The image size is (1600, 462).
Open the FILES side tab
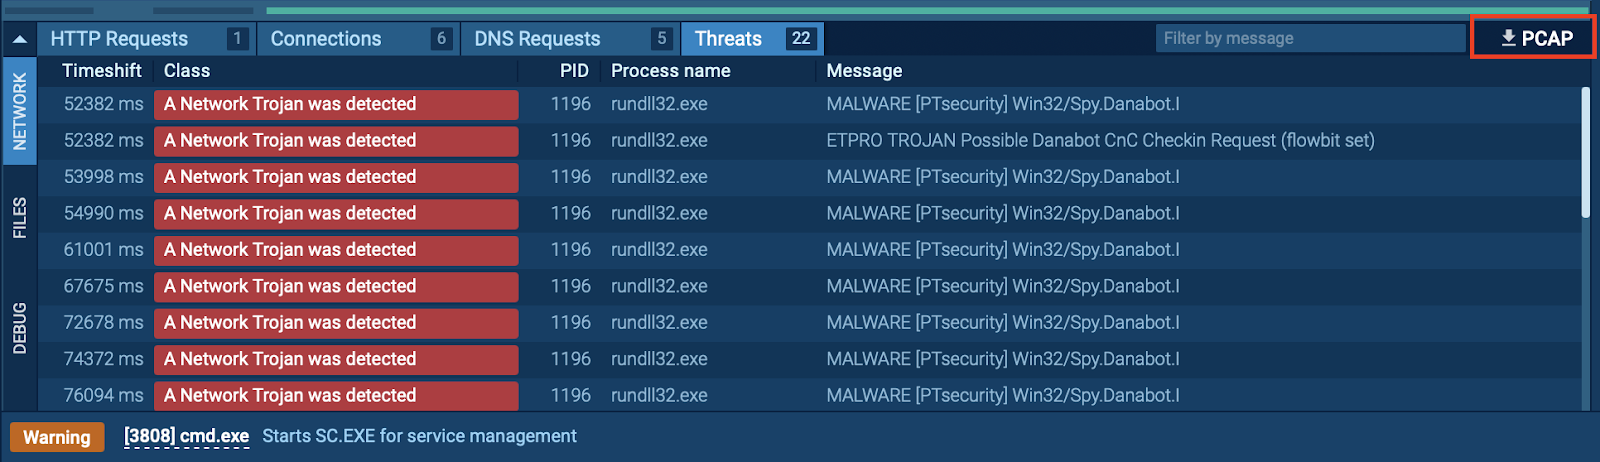point(19,218)
